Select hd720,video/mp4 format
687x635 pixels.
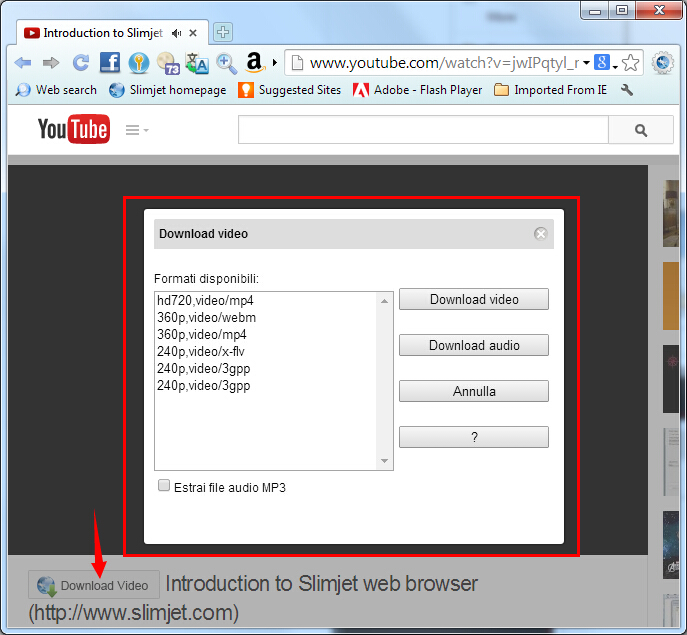pyautogui.click(x=265, y=301)
